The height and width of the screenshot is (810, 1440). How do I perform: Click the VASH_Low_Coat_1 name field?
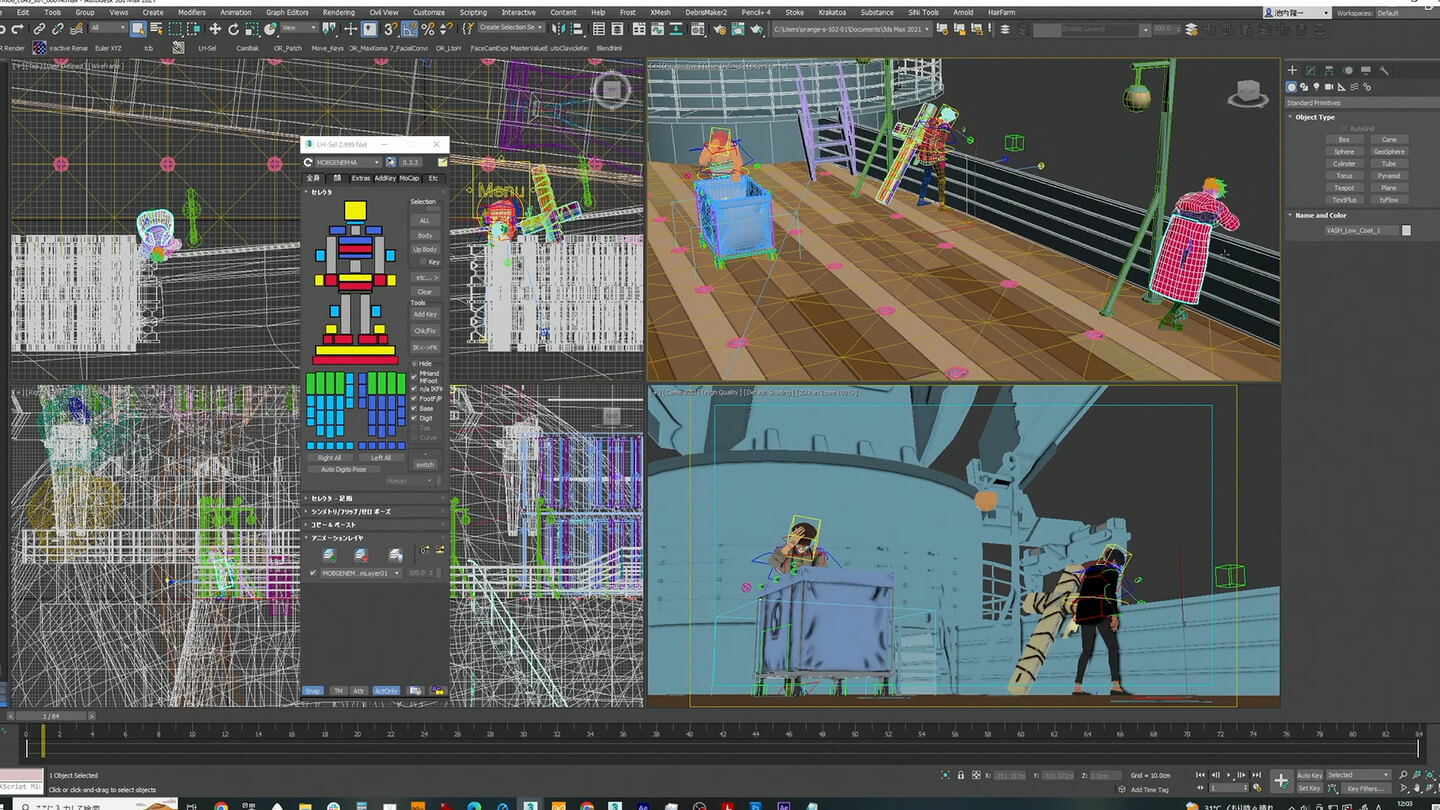point(1361,230)
